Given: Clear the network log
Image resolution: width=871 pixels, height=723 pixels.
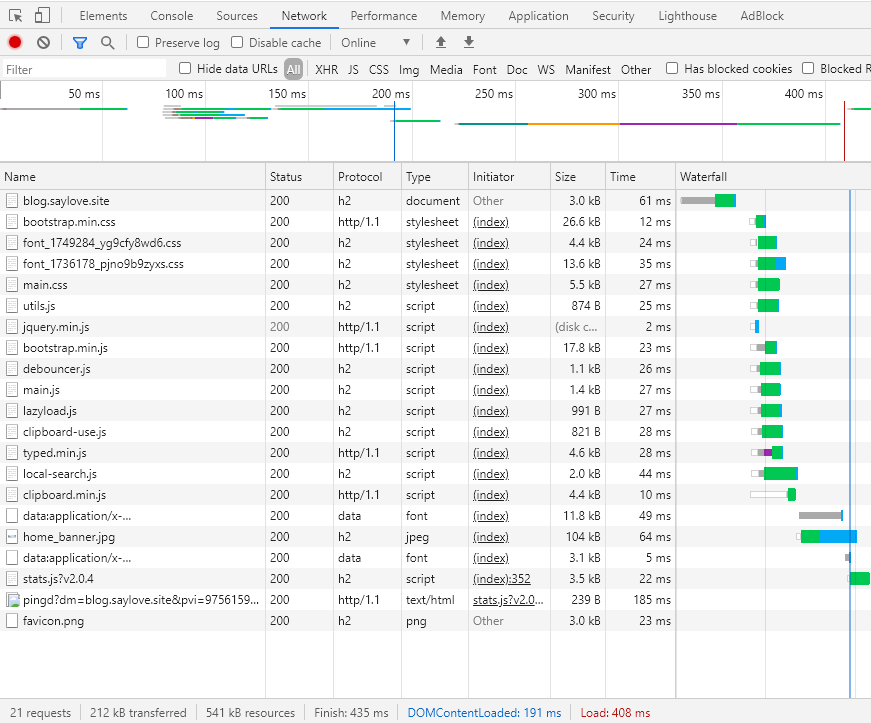Looking at the screenshot, I should point(43,42).
